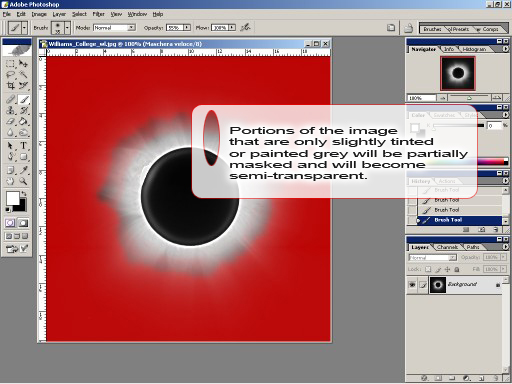Select the Type tool
The width and height of the screenshot is (512, 384).
(x=23, y=146)
